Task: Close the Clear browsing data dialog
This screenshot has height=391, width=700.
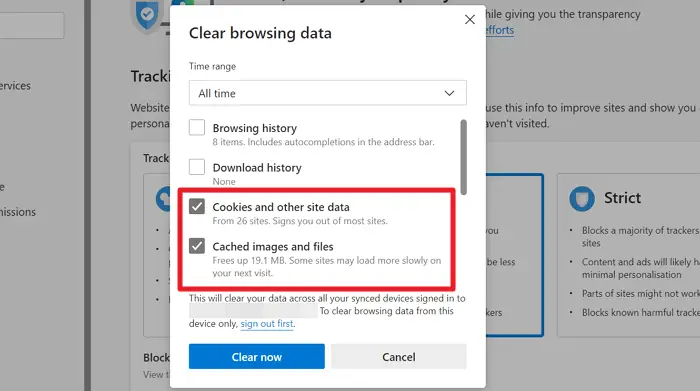Action: click(x=470, y=20)
